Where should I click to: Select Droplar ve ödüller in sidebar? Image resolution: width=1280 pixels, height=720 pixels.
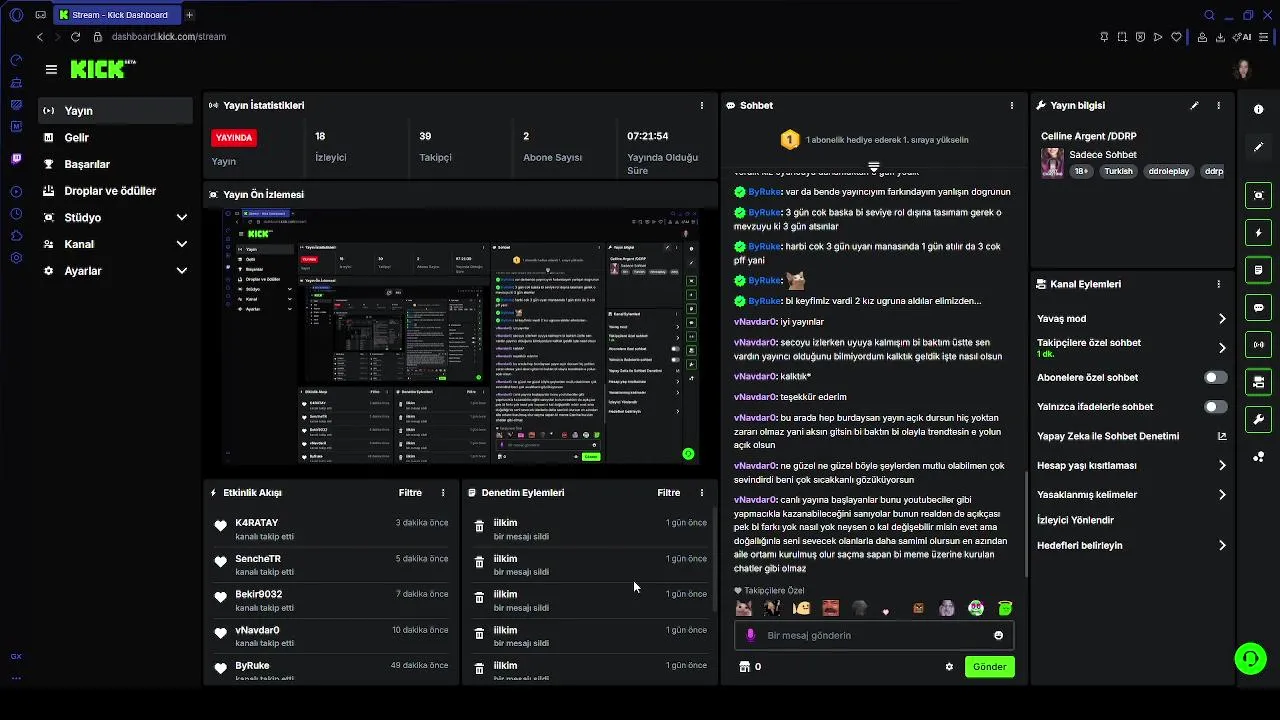click(116, 191)
